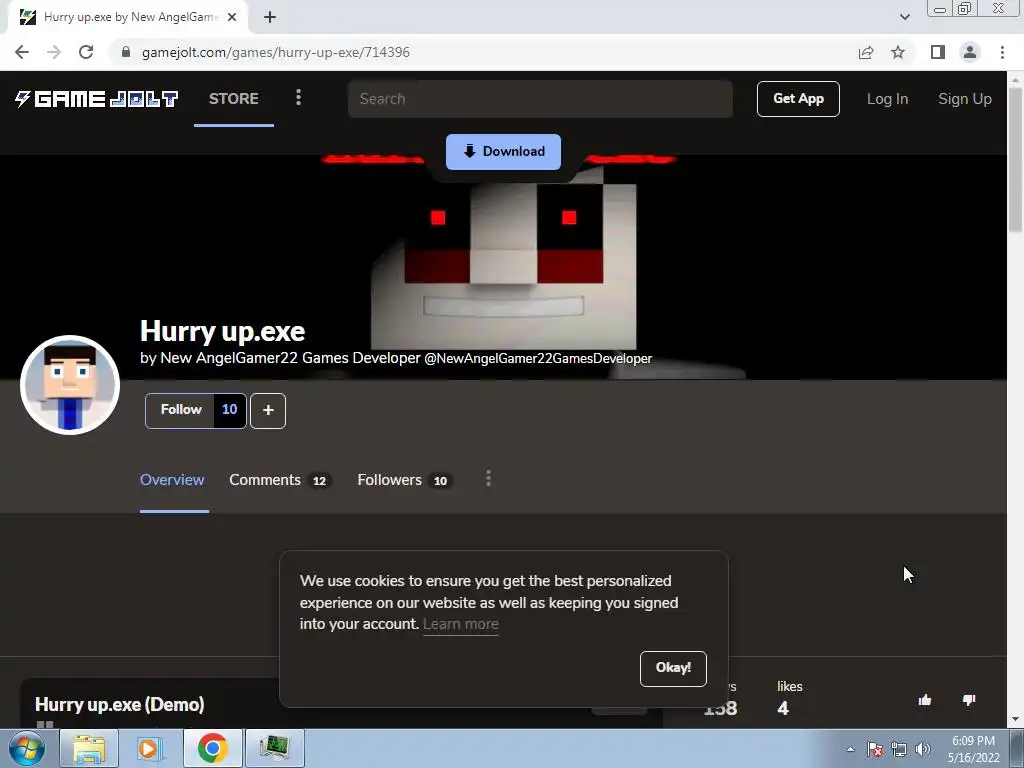Click the Follow button

click(x=180, y=410)
